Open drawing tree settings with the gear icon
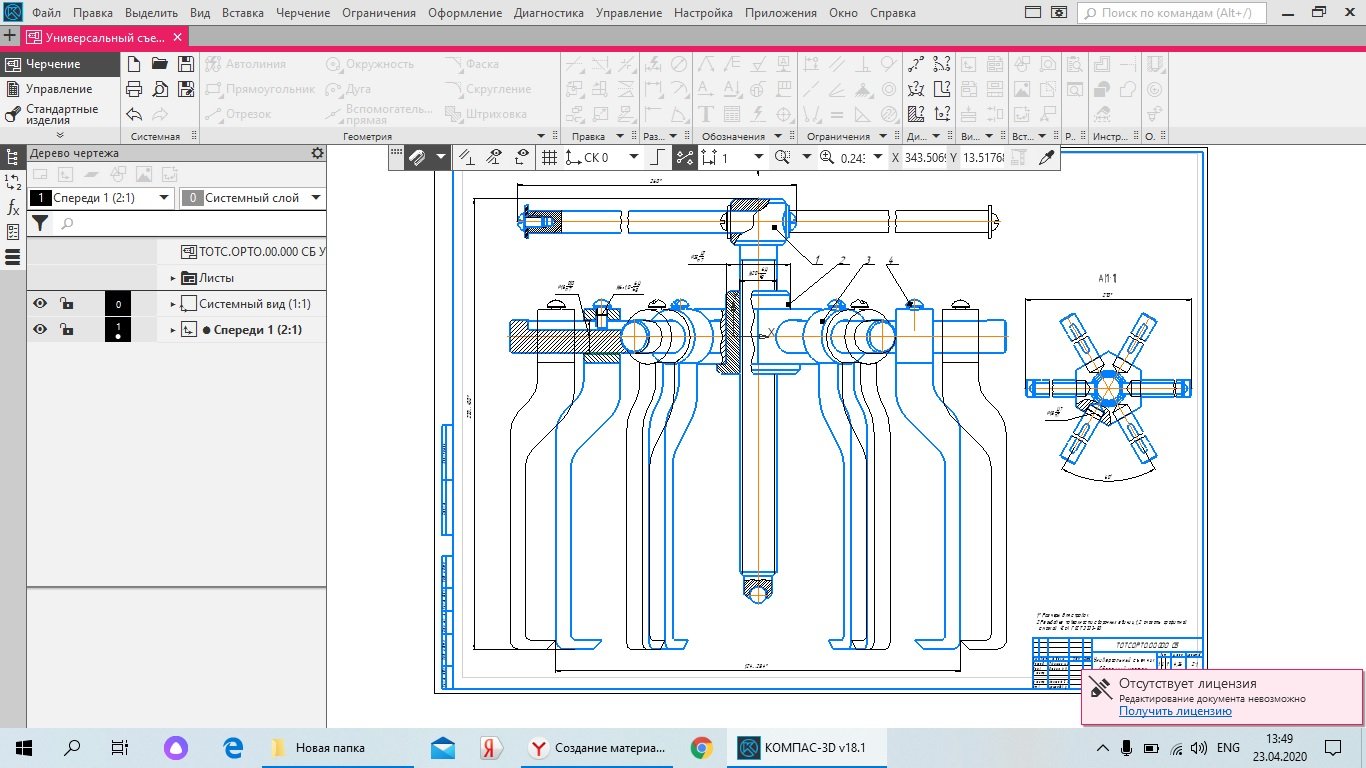Image resolution: width=1366 pixels, height=768 pixels. [x=317, y=153]
